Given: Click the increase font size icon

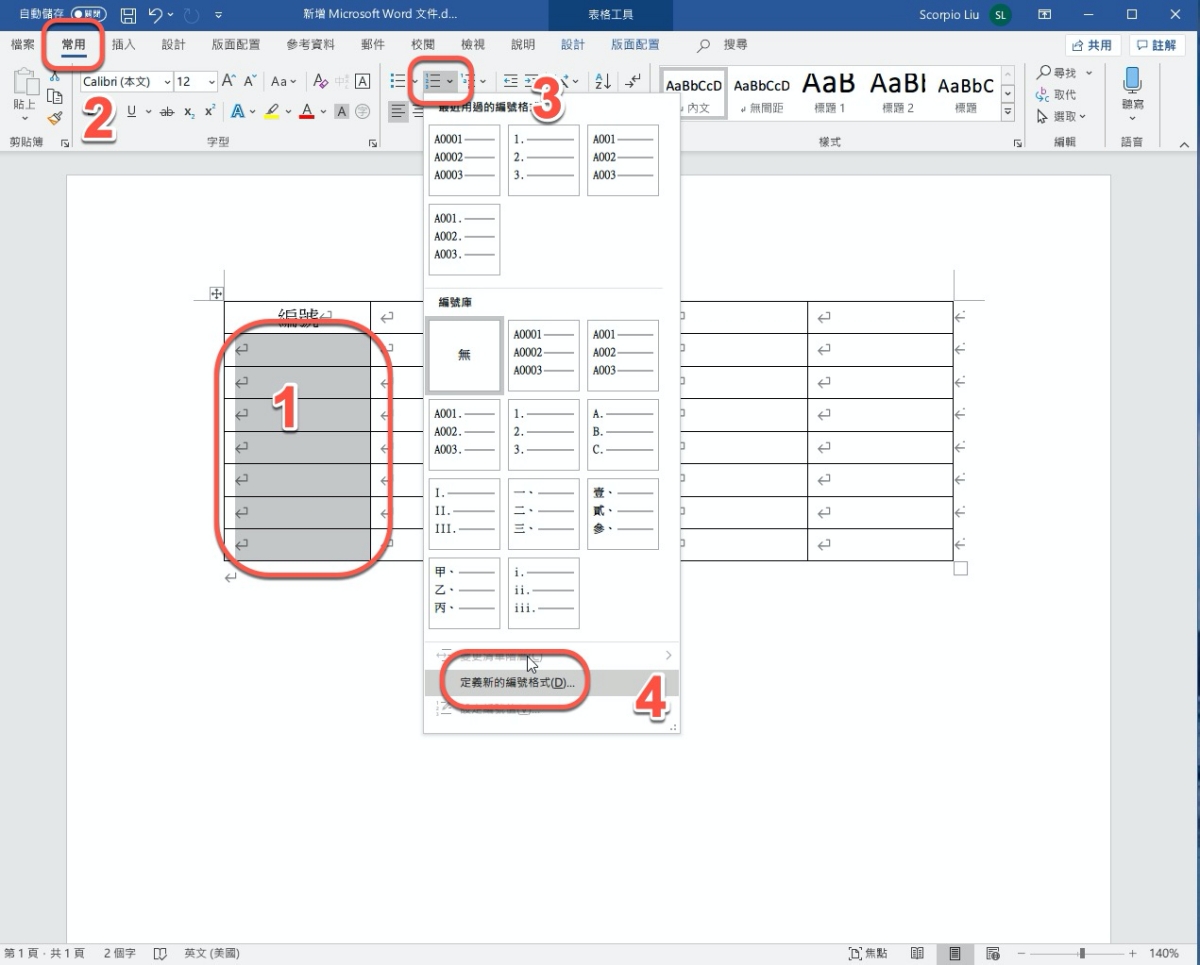Looking at the screenshot, I should (x=229, y=81).
